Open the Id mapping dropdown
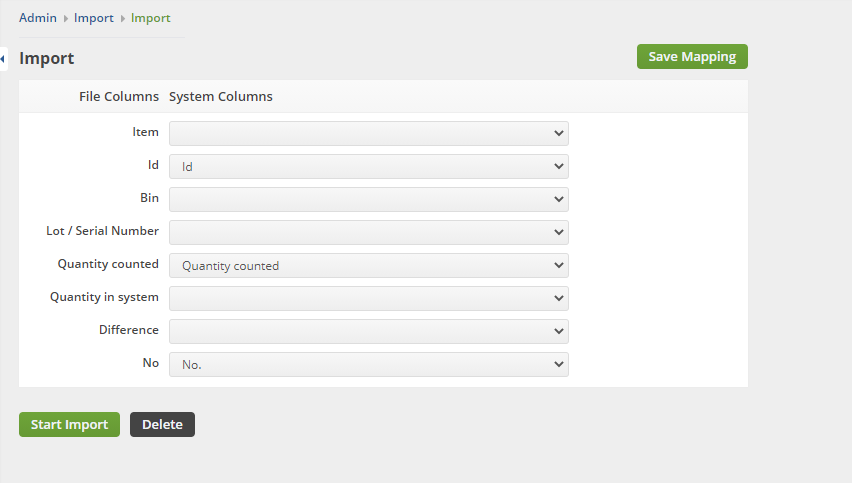The image size is (852, 483). (x=368, y=166)
